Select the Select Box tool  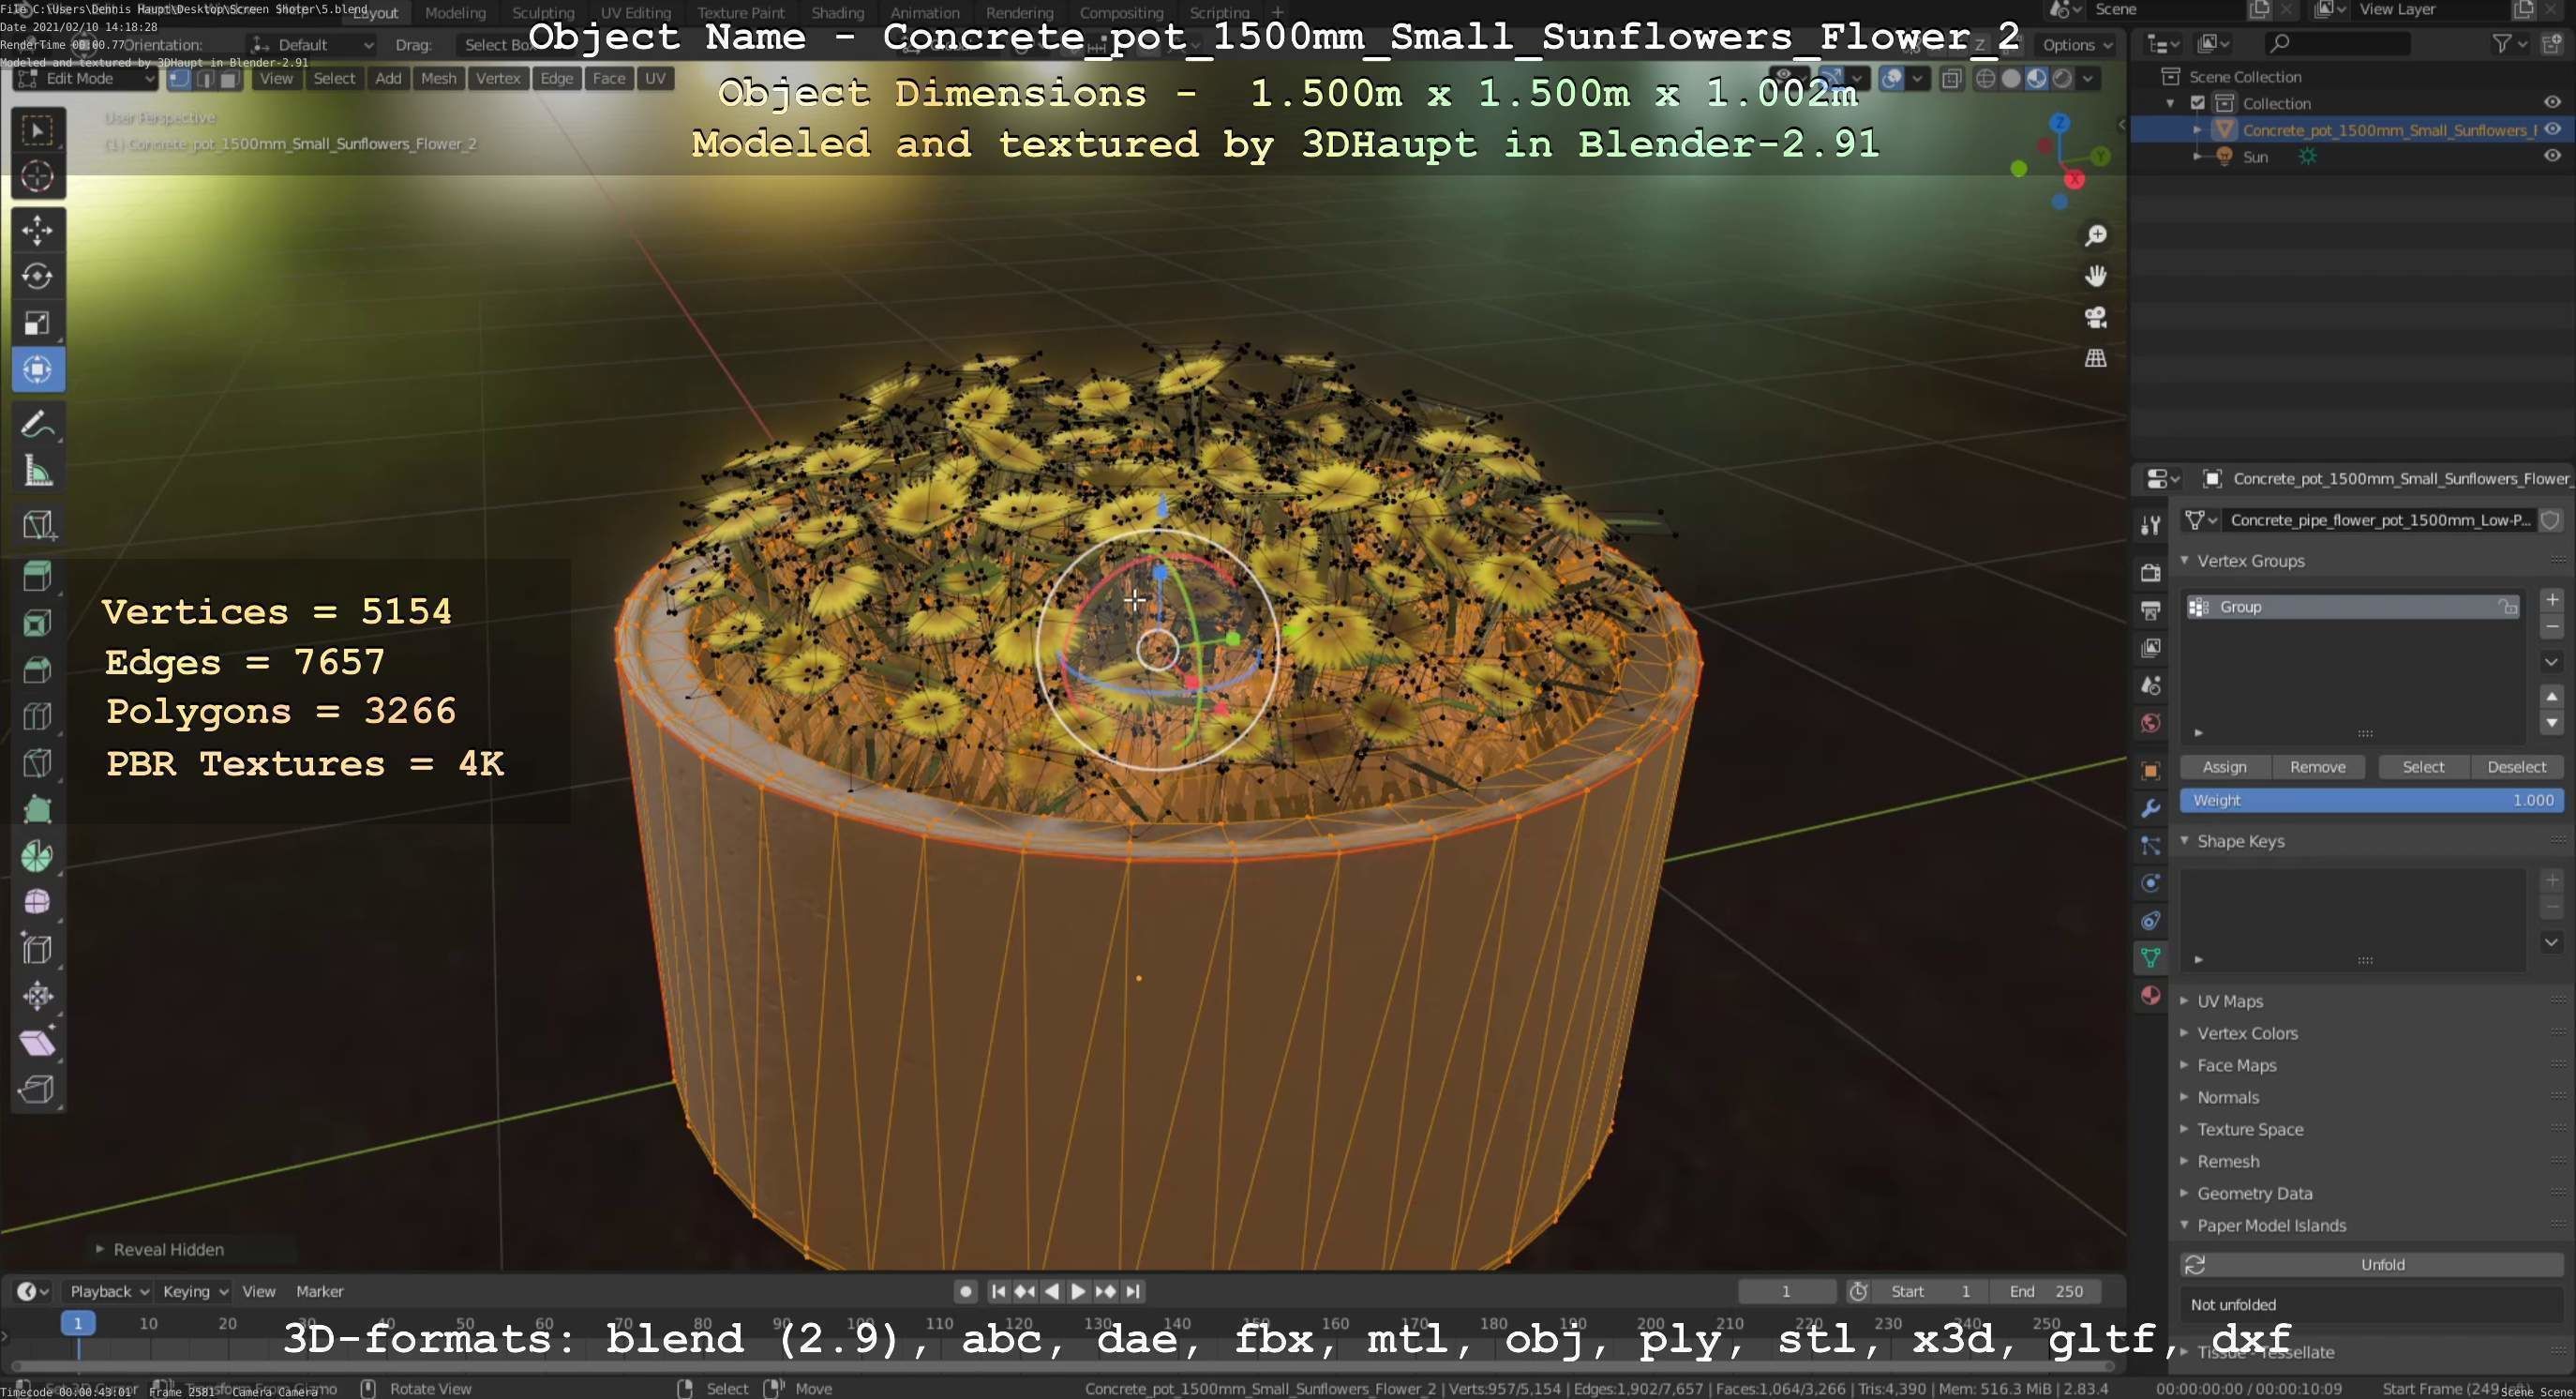(38, 130)
